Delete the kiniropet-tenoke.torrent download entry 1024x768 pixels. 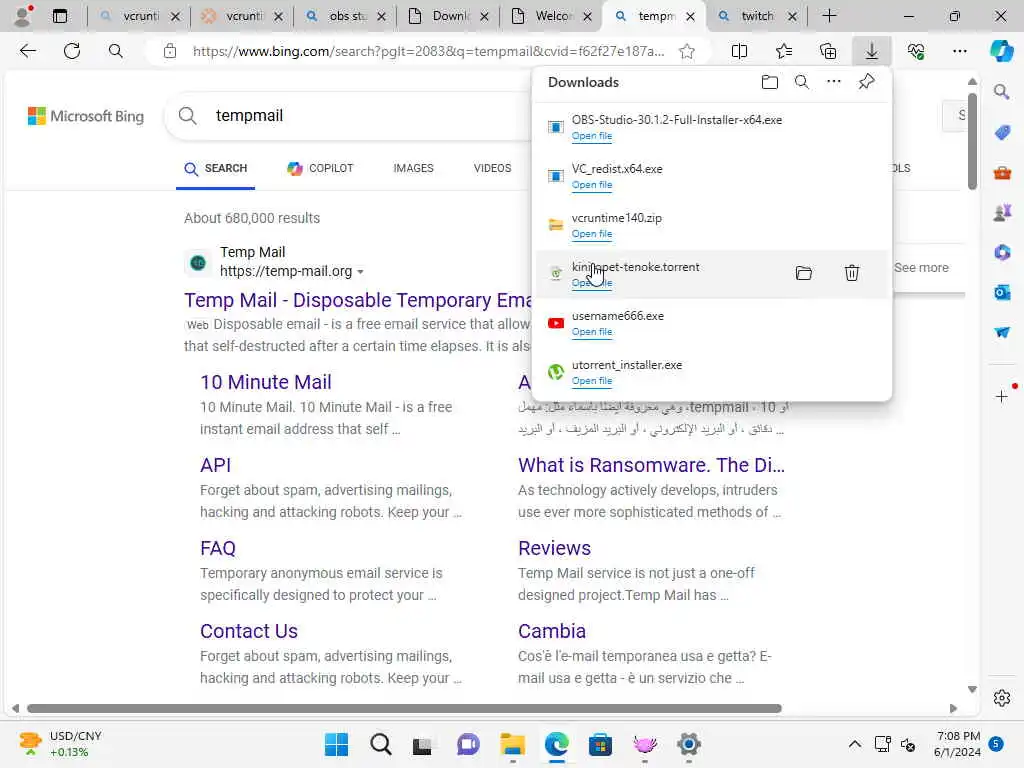(852, 273)
